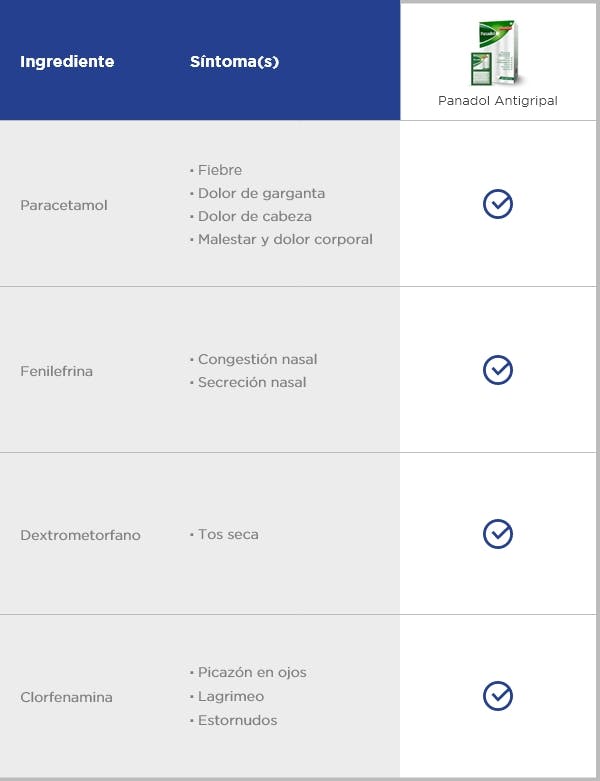This screenshot has width=600, height=781.
Task: Click the checkmark icon in Paracetamol row
Action: tap(497, 204)
